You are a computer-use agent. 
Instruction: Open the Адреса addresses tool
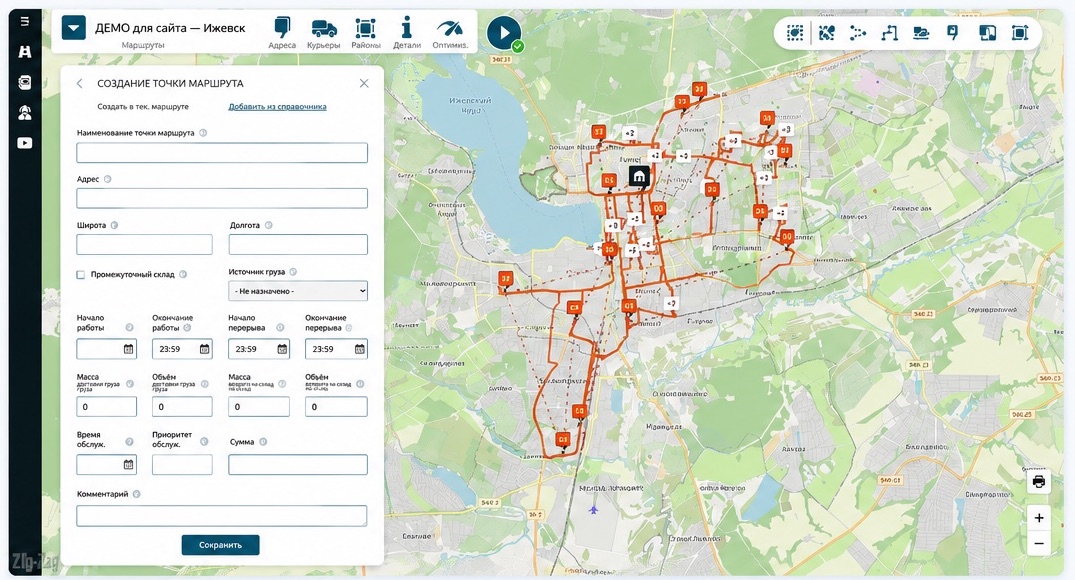pos(282,33)
